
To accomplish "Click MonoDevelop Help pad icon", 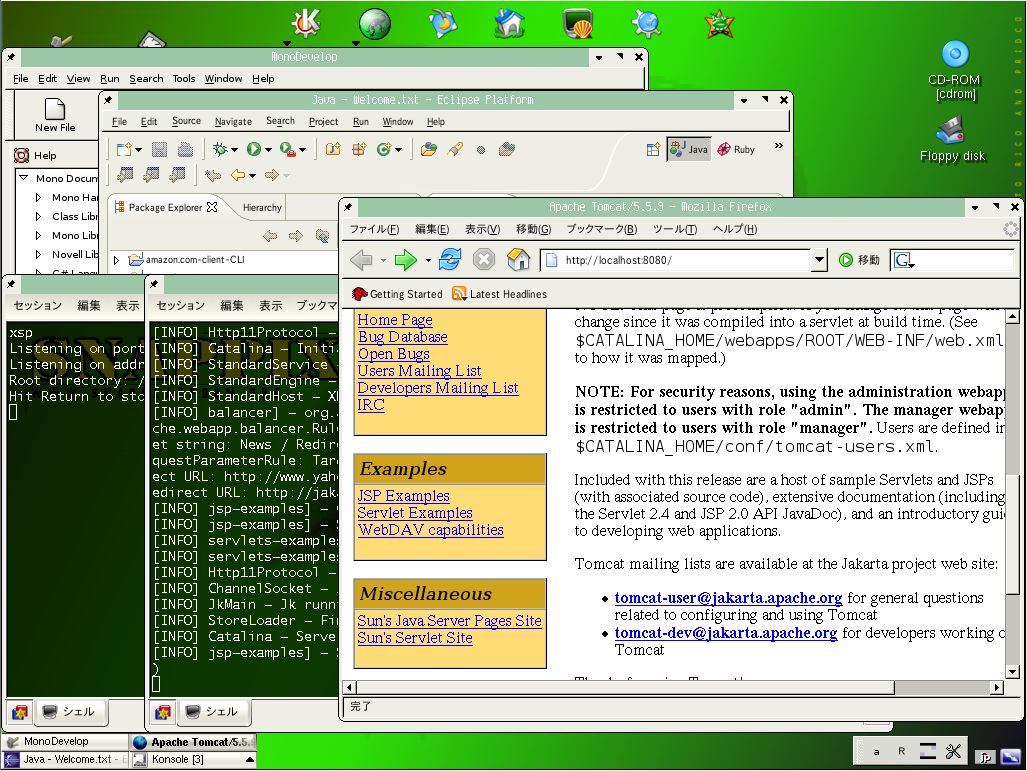I will 22,155.
